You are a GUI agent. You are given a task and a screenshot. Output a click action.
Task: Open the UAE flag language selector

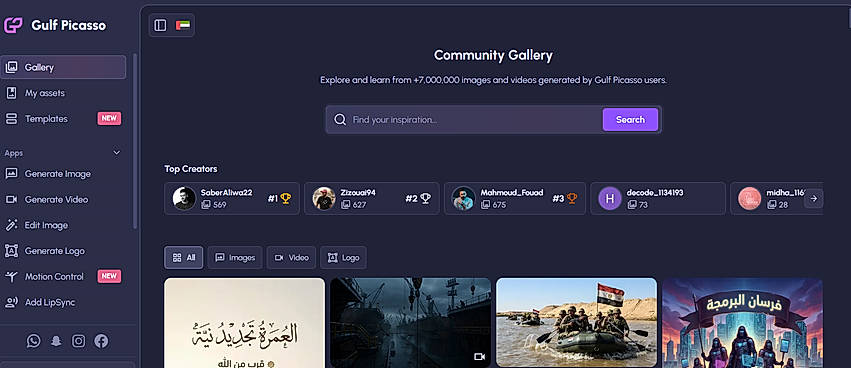[x=183, y=25]
